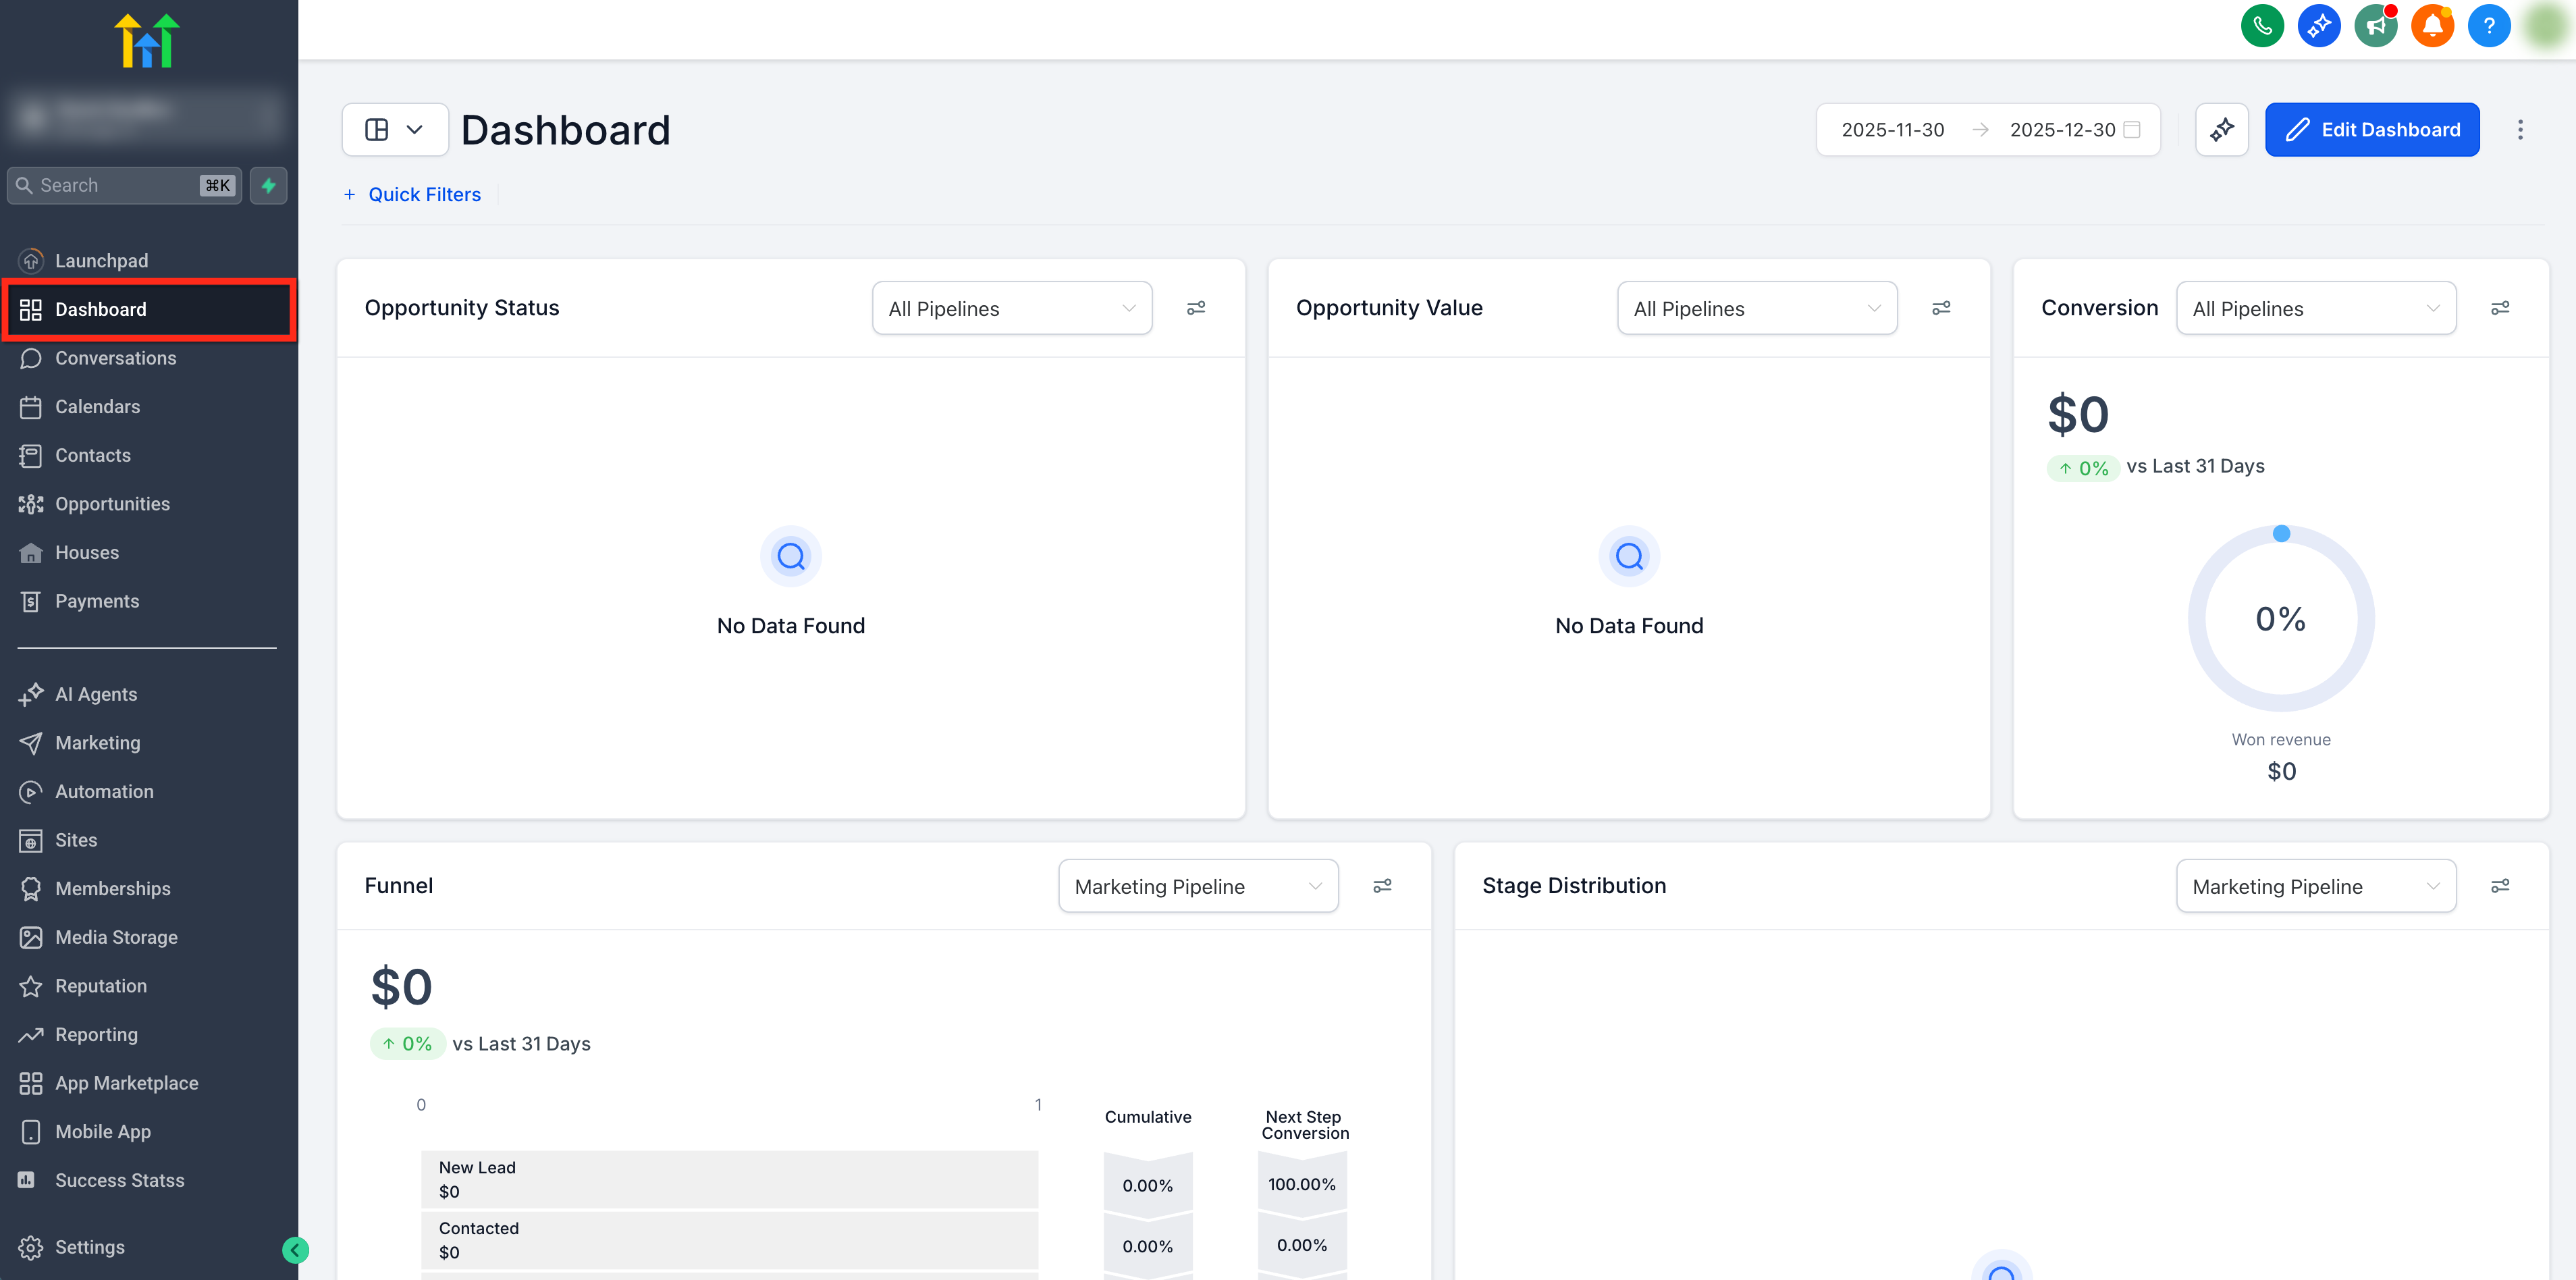Click the blue help question-mark icon
The image size is (2576, 1280).
pyautogui.click(x=2488, y=26)
